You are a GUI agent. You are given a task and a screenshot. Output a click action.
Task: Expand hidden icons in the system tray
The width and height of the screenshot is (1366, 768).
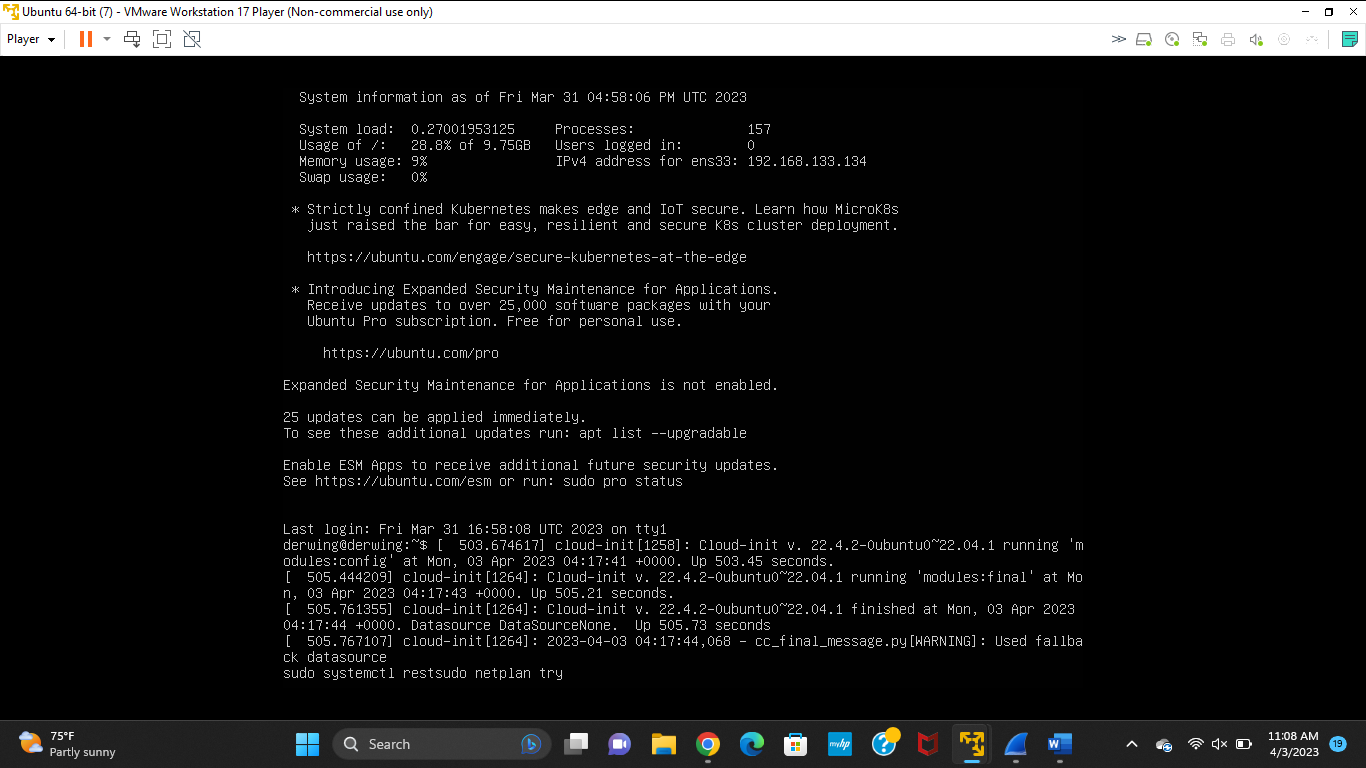click(1131, 744)
